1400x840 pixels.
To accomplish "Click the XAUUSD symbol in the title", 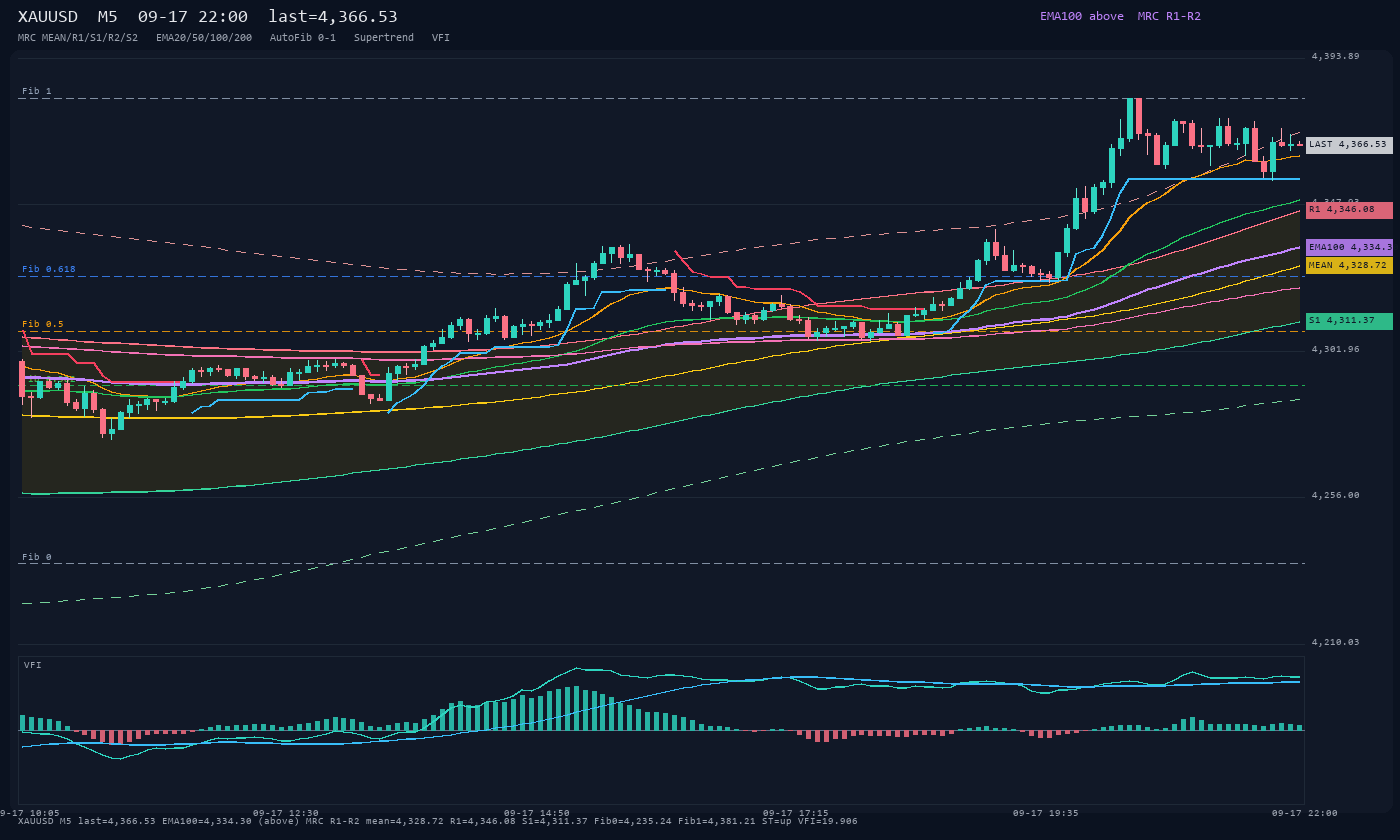I will click(48, 17).
